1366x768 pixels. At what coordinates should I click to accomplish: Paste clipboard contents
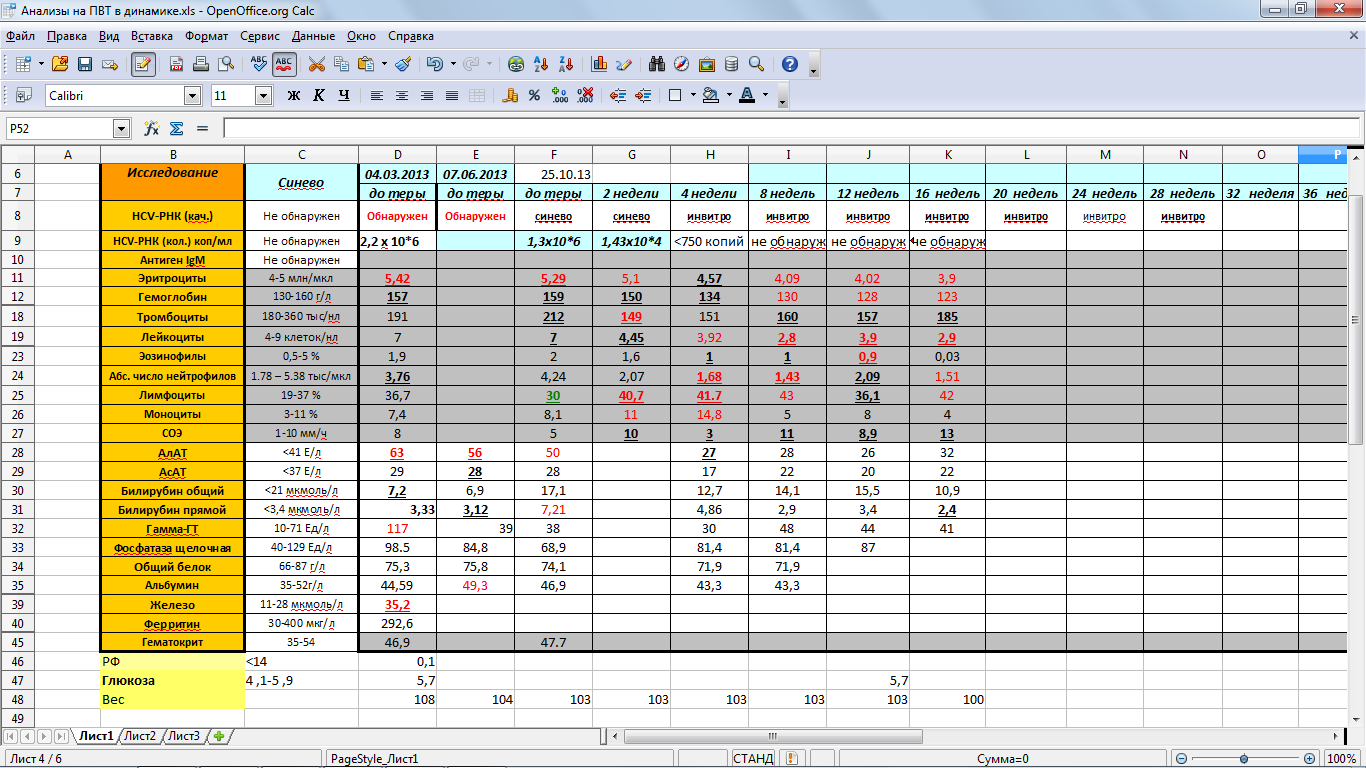coord(366,64)
